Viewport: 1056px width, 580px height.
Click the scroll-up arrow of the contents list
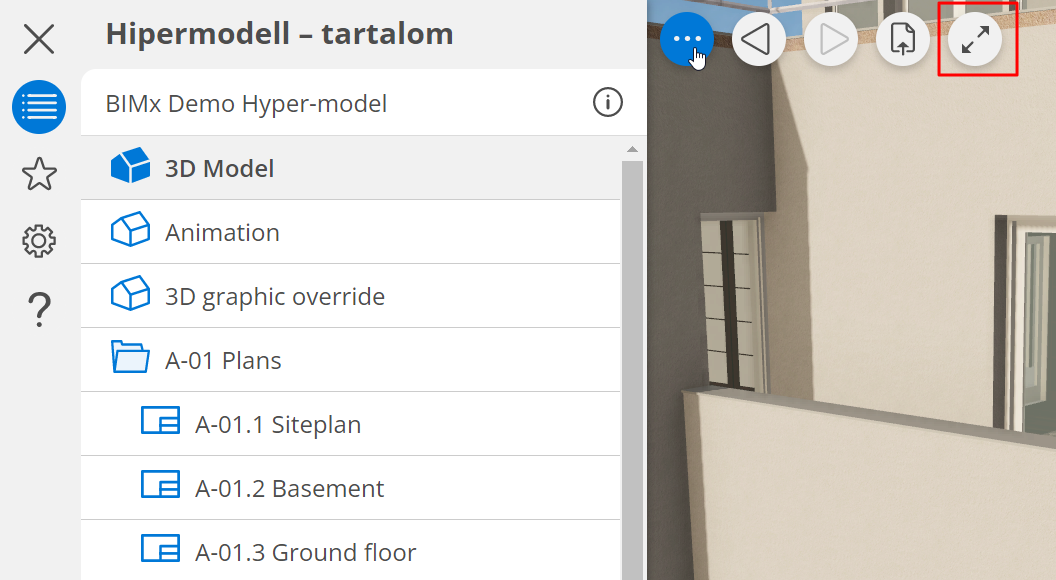[x=632, y=150]
